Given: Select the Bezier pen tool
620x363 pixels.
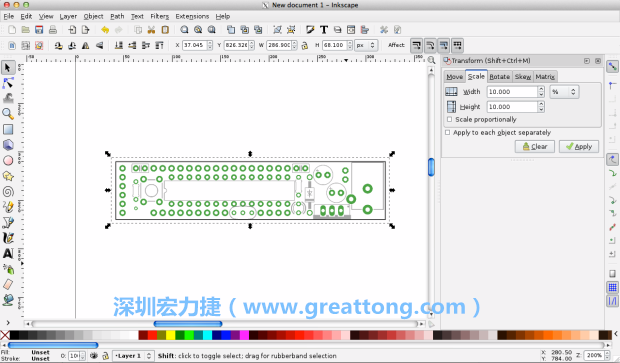Looking at the screenshot, I should coord(8,223).
